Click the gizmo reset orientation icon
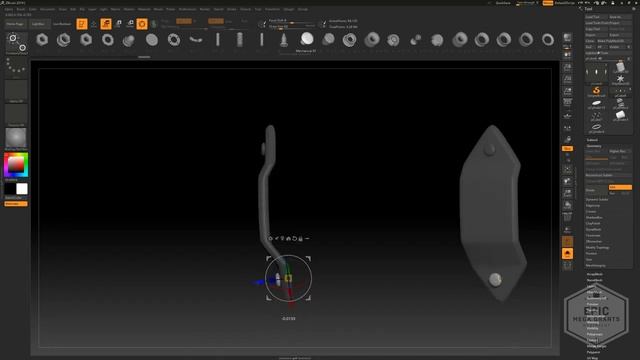This screenshot has width=640, height=360. [294, 238]
